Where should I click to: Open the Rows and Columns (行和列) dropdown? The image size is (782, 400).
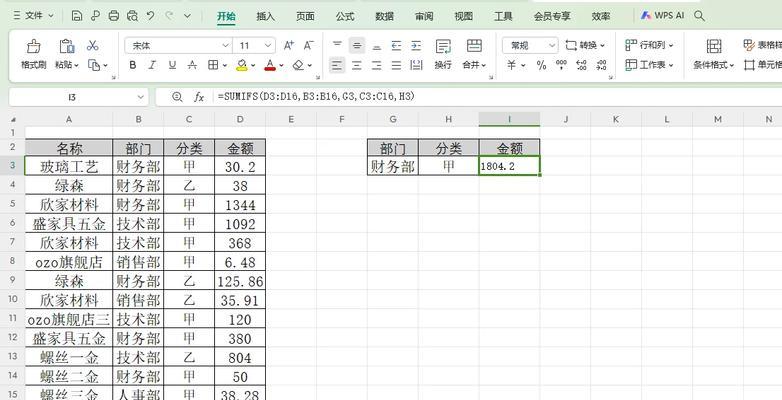[649, 45]
